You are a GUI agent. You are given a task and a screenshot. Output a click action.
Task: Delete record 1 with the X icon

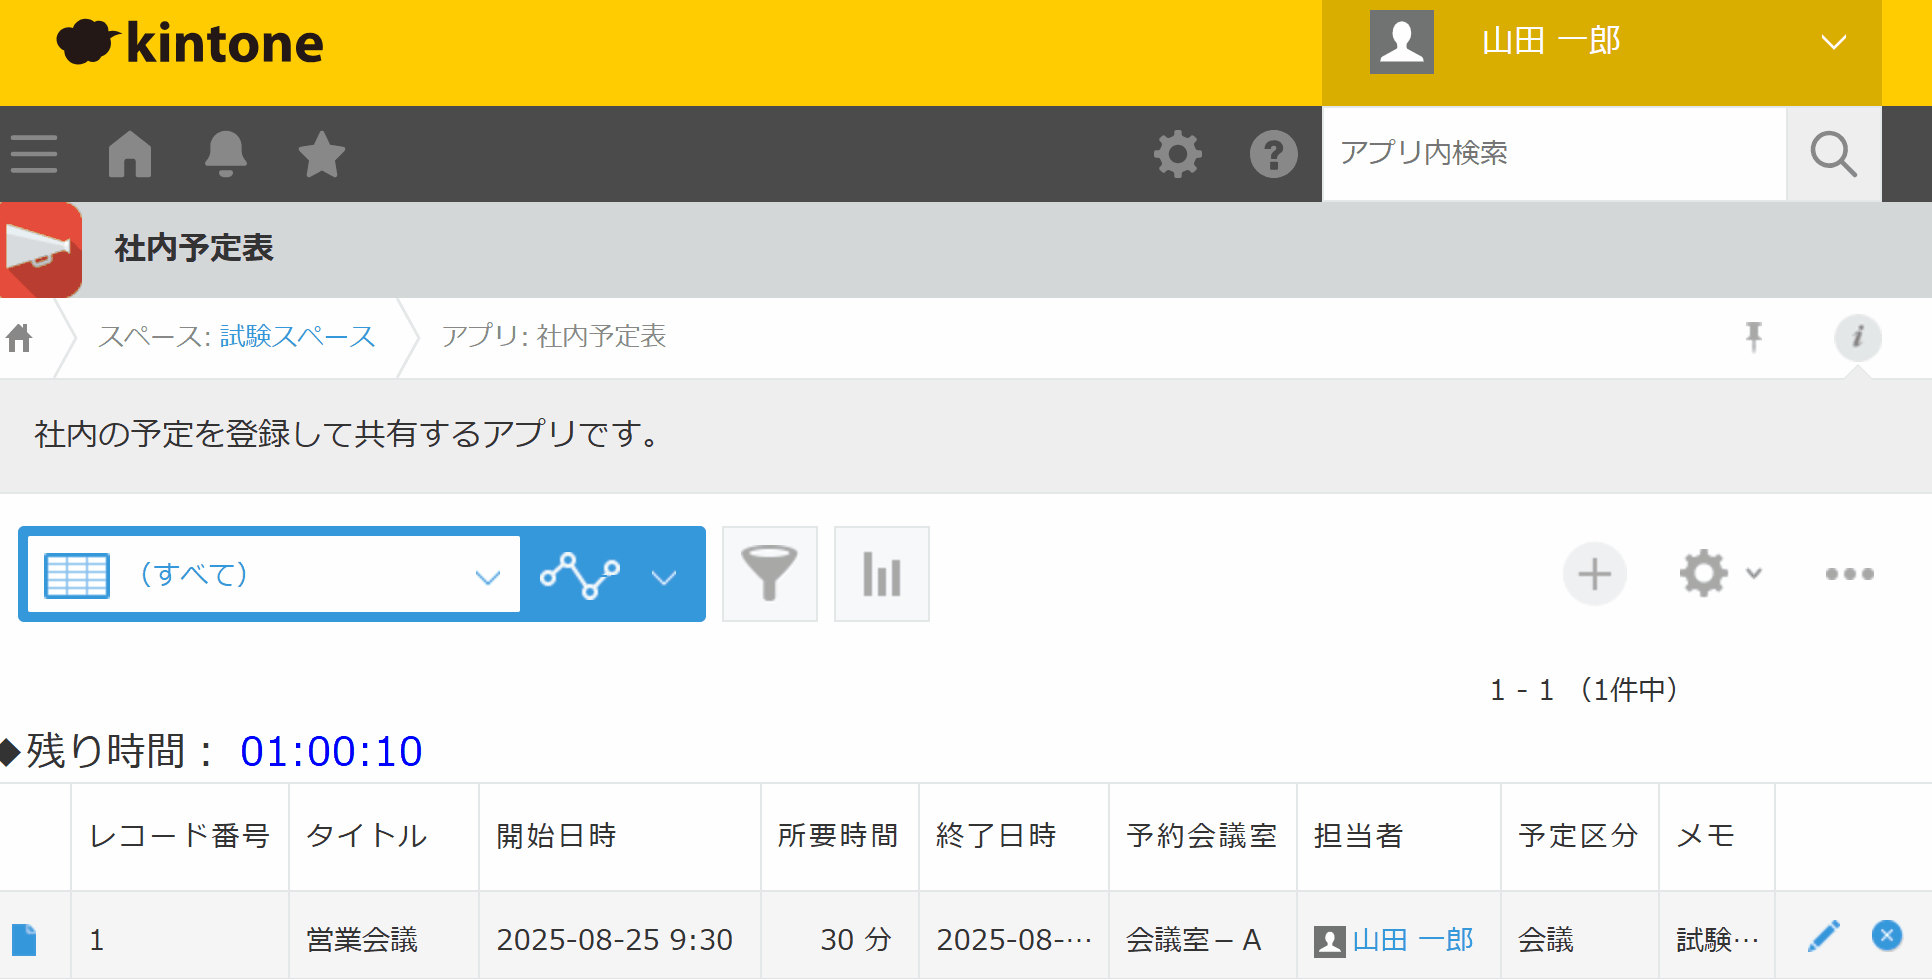tap(1886, 936)
